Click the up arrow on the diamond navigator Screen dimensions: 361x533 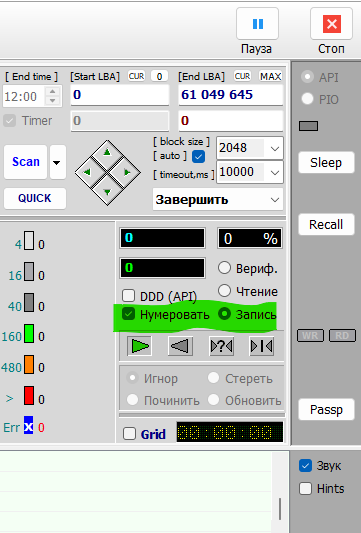tap(107, 153)
